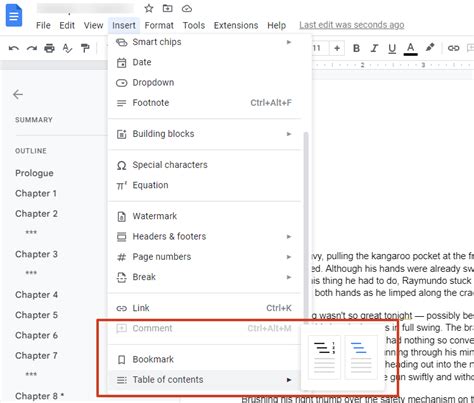Toggle italic formatting
Screen dimensions: 474x403
[x=374, y=48]
